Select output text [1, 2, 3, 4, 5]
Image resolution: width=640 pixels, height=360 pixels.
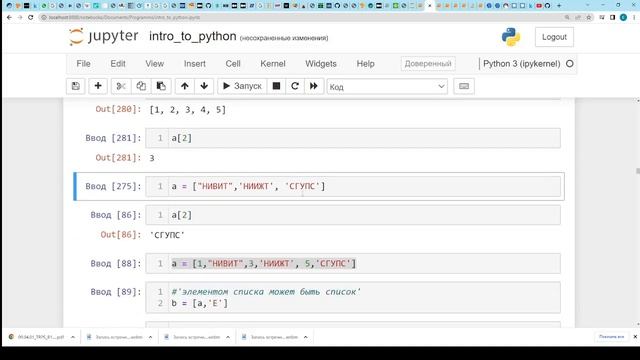(188, 109)
